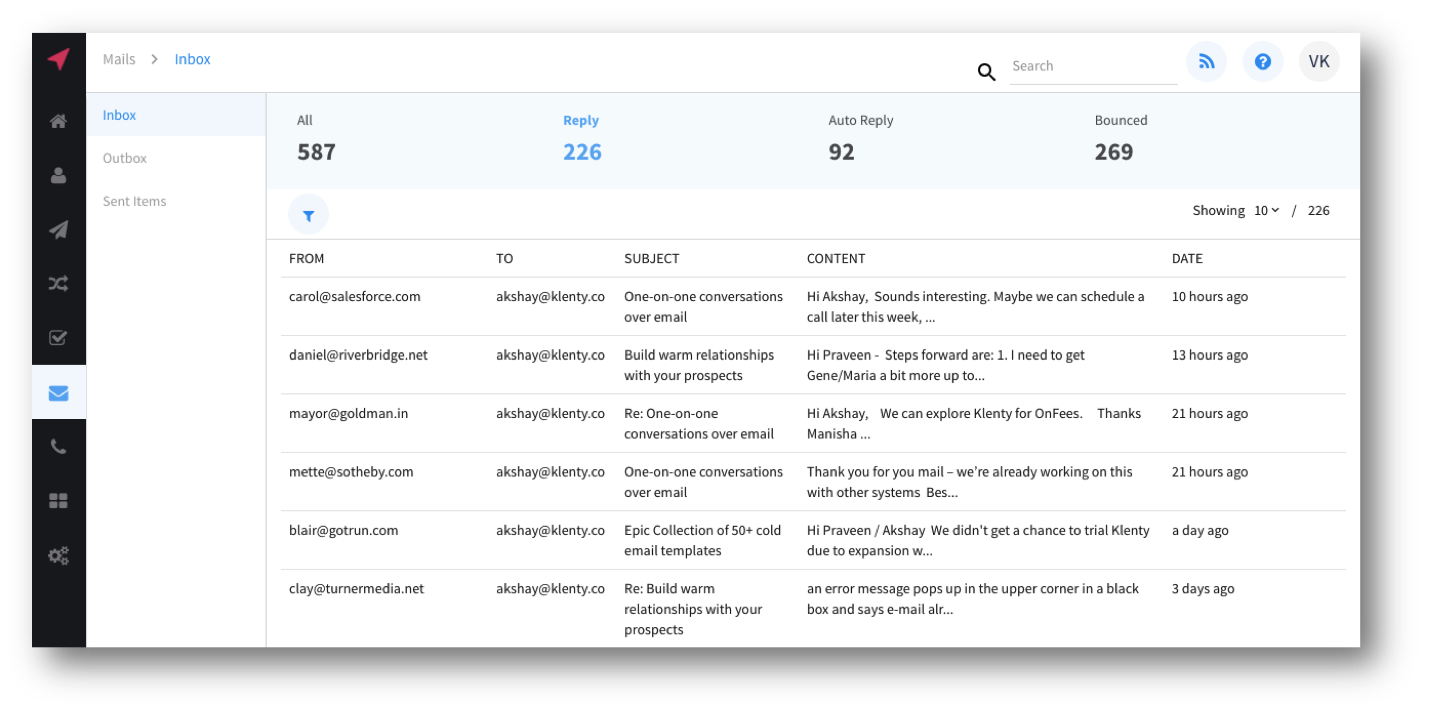Open the Home dashboard from the sidebar
This screenshot has width=1432, height=712.
(x=57, y=120)
